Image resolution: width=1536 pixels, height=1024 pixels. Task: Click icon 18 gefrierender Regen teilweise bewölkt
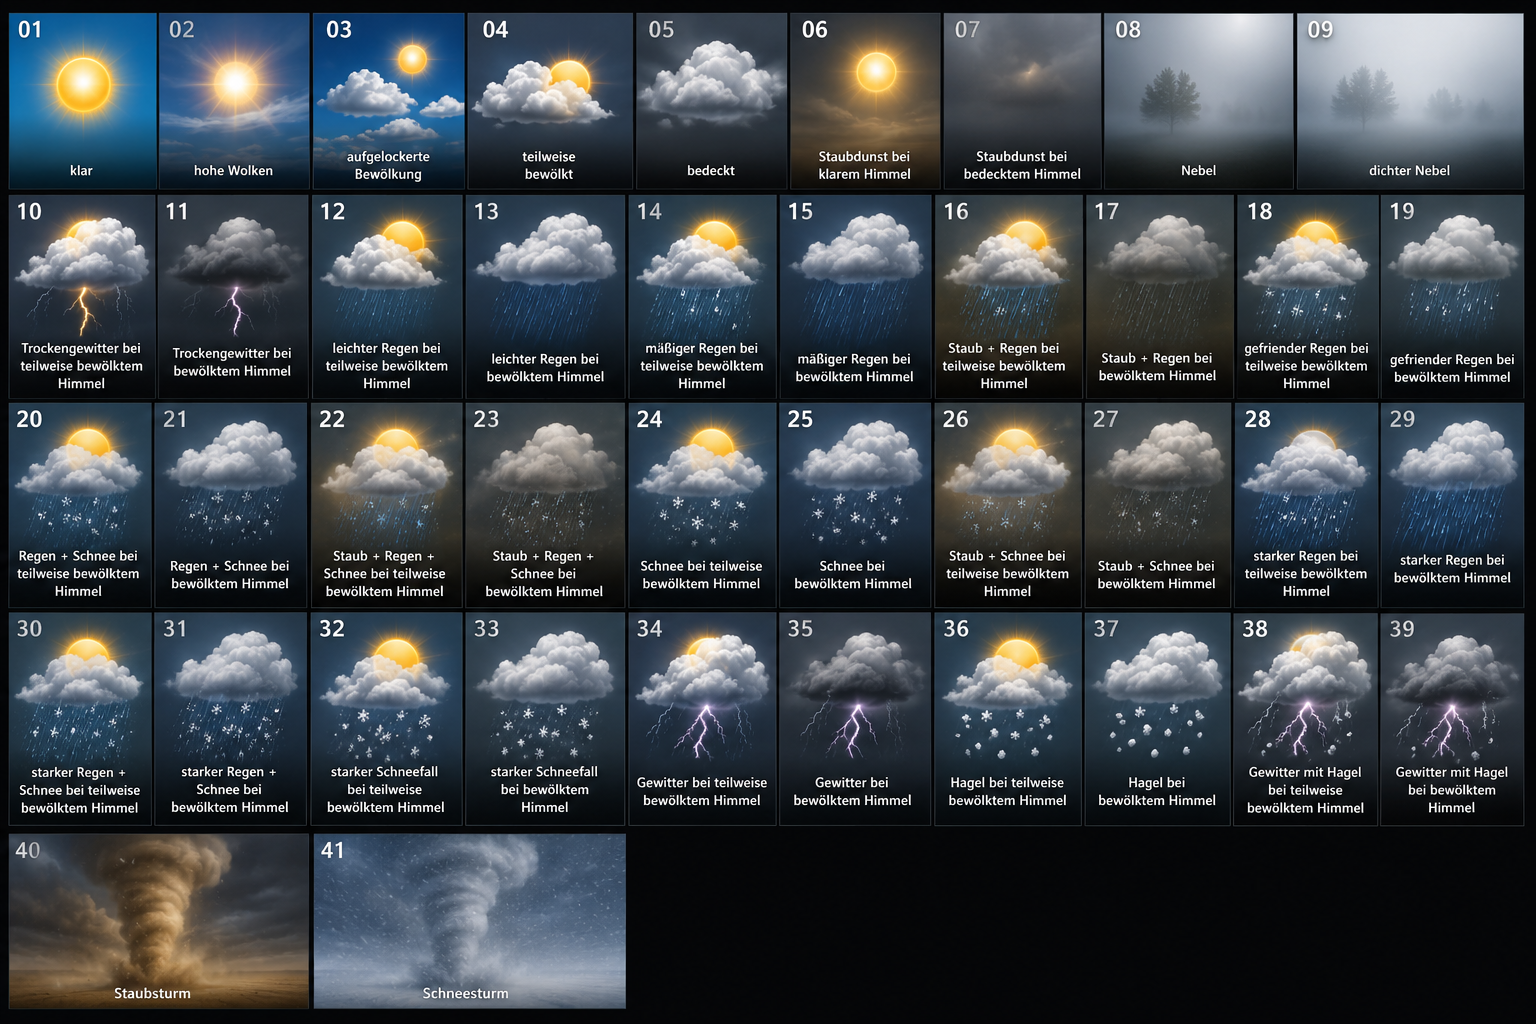[x=1306, y=297]
